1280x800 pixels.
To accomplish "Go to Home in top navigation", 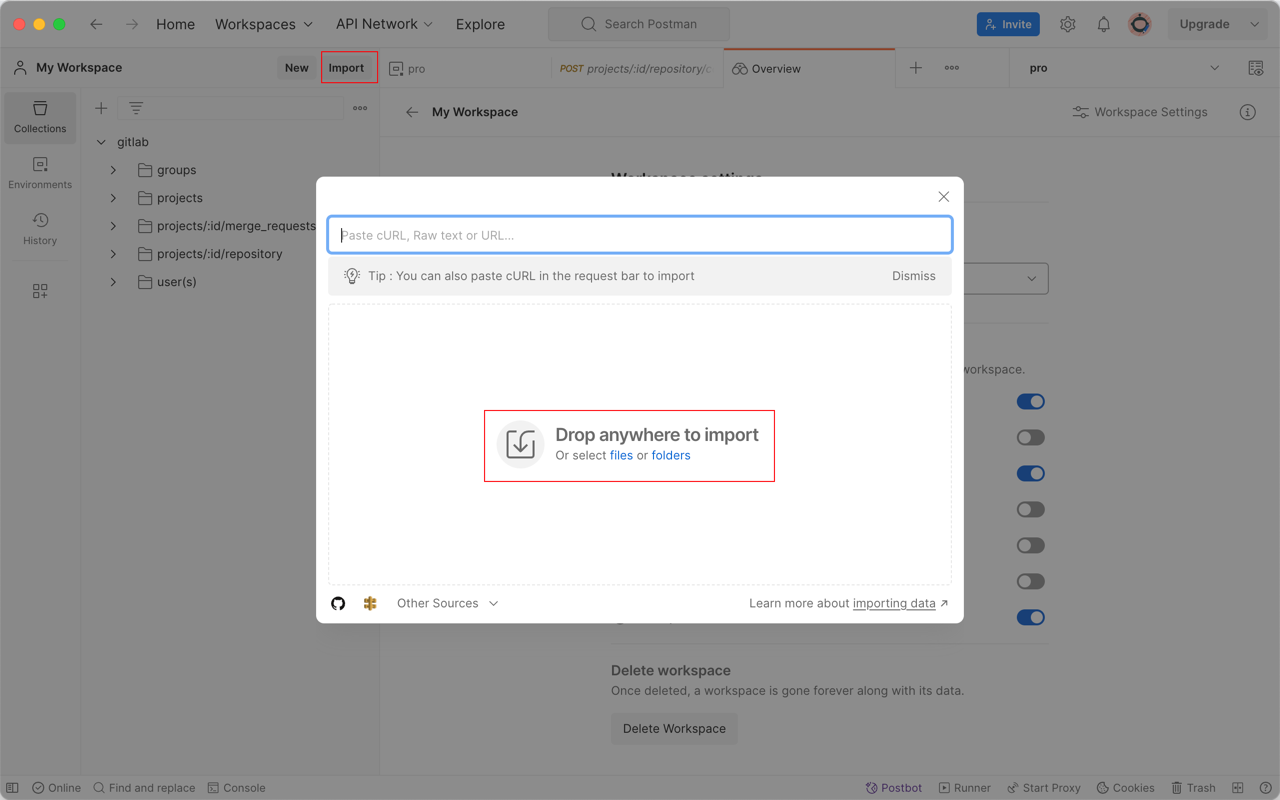I will coord(175,24).
